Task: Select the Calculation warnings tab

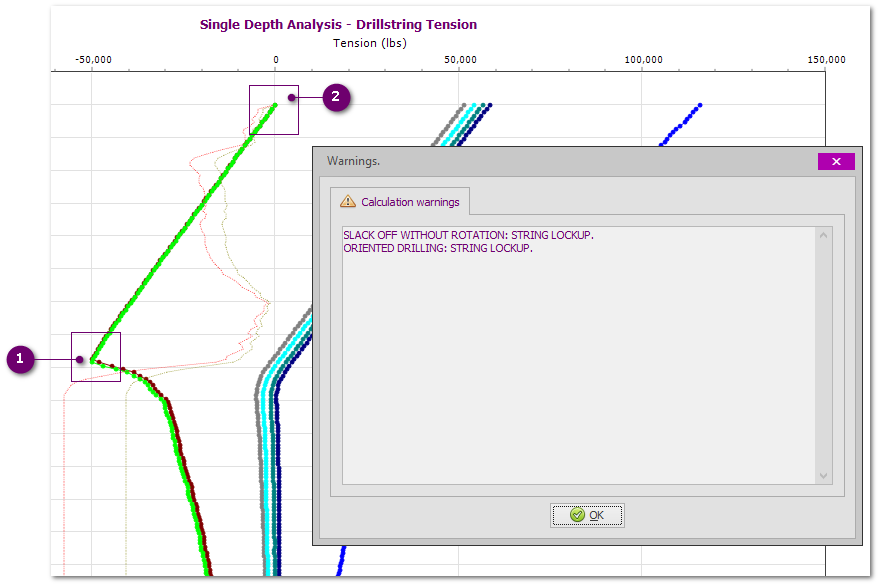Action: point(400,201)
